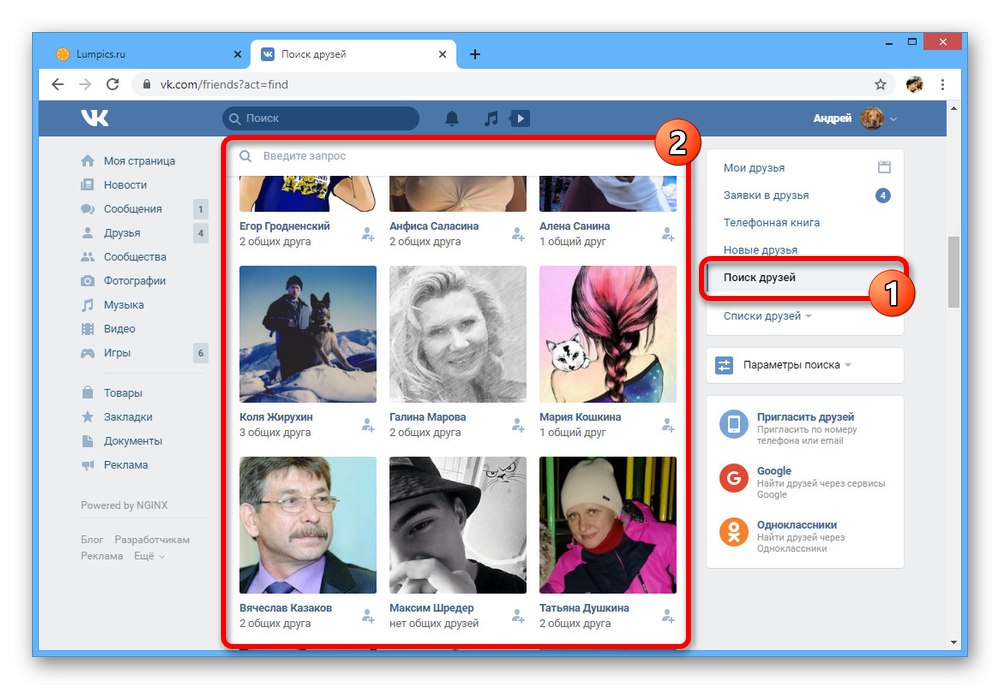Viewport: 1000px width, 689px height.
Task: Open Новости in sidebar
Action: click(x=126, y=185)
